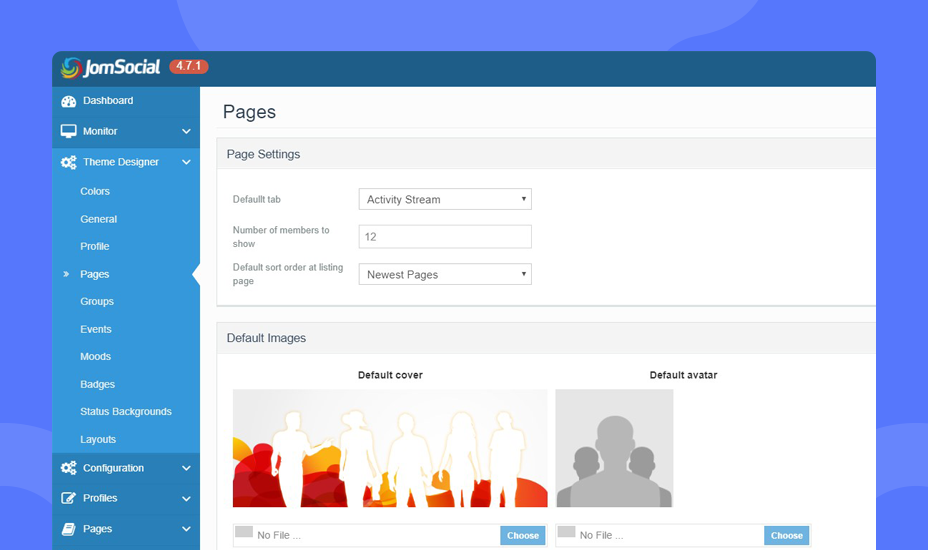The width and height of the screenshot is (928, 550).
Task: Click the Monitor screen icon
Action: (69, 131)
